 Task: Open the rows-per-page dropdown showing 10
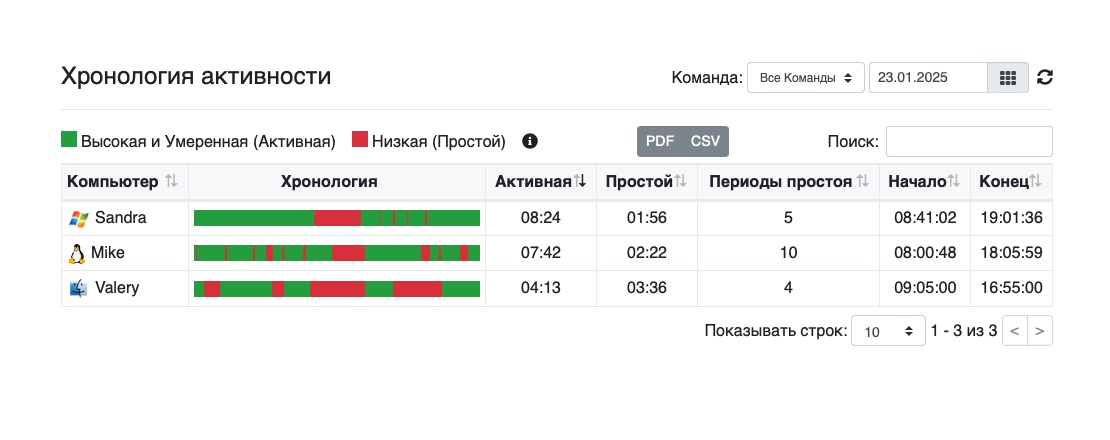point(888,330)
